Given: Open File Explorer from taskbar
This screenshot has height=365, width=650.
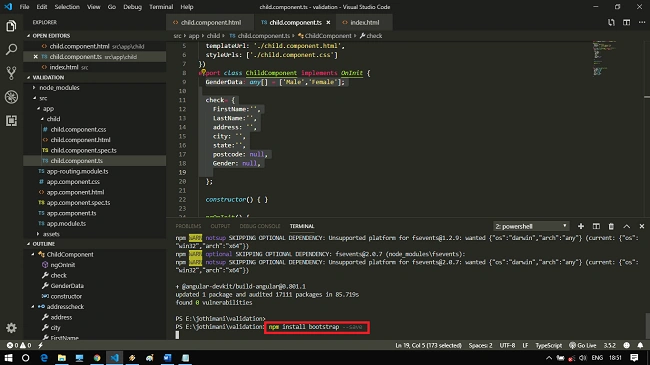Looking at the screenshot, I should pos(62,358).
